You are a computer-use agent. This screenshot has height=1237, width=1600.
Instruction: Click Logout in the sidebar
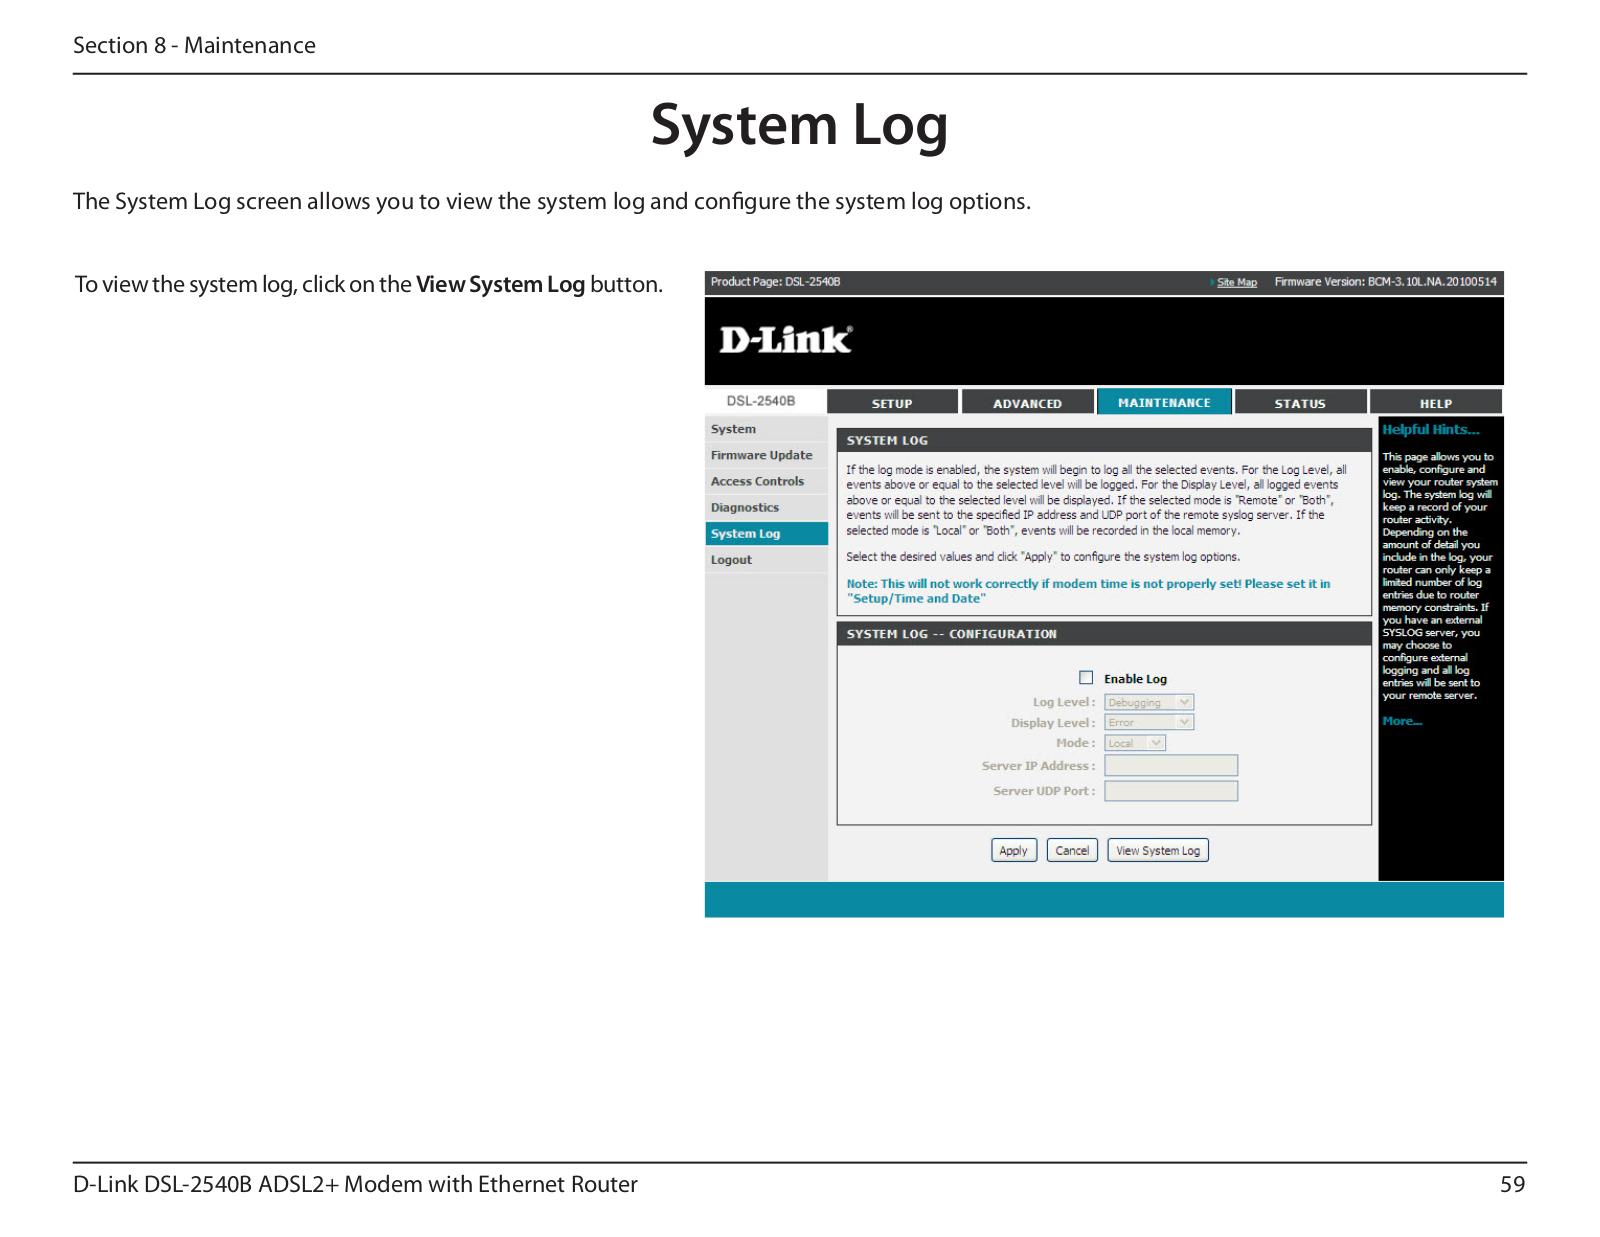pyautogui.click(x=766, y=559)
